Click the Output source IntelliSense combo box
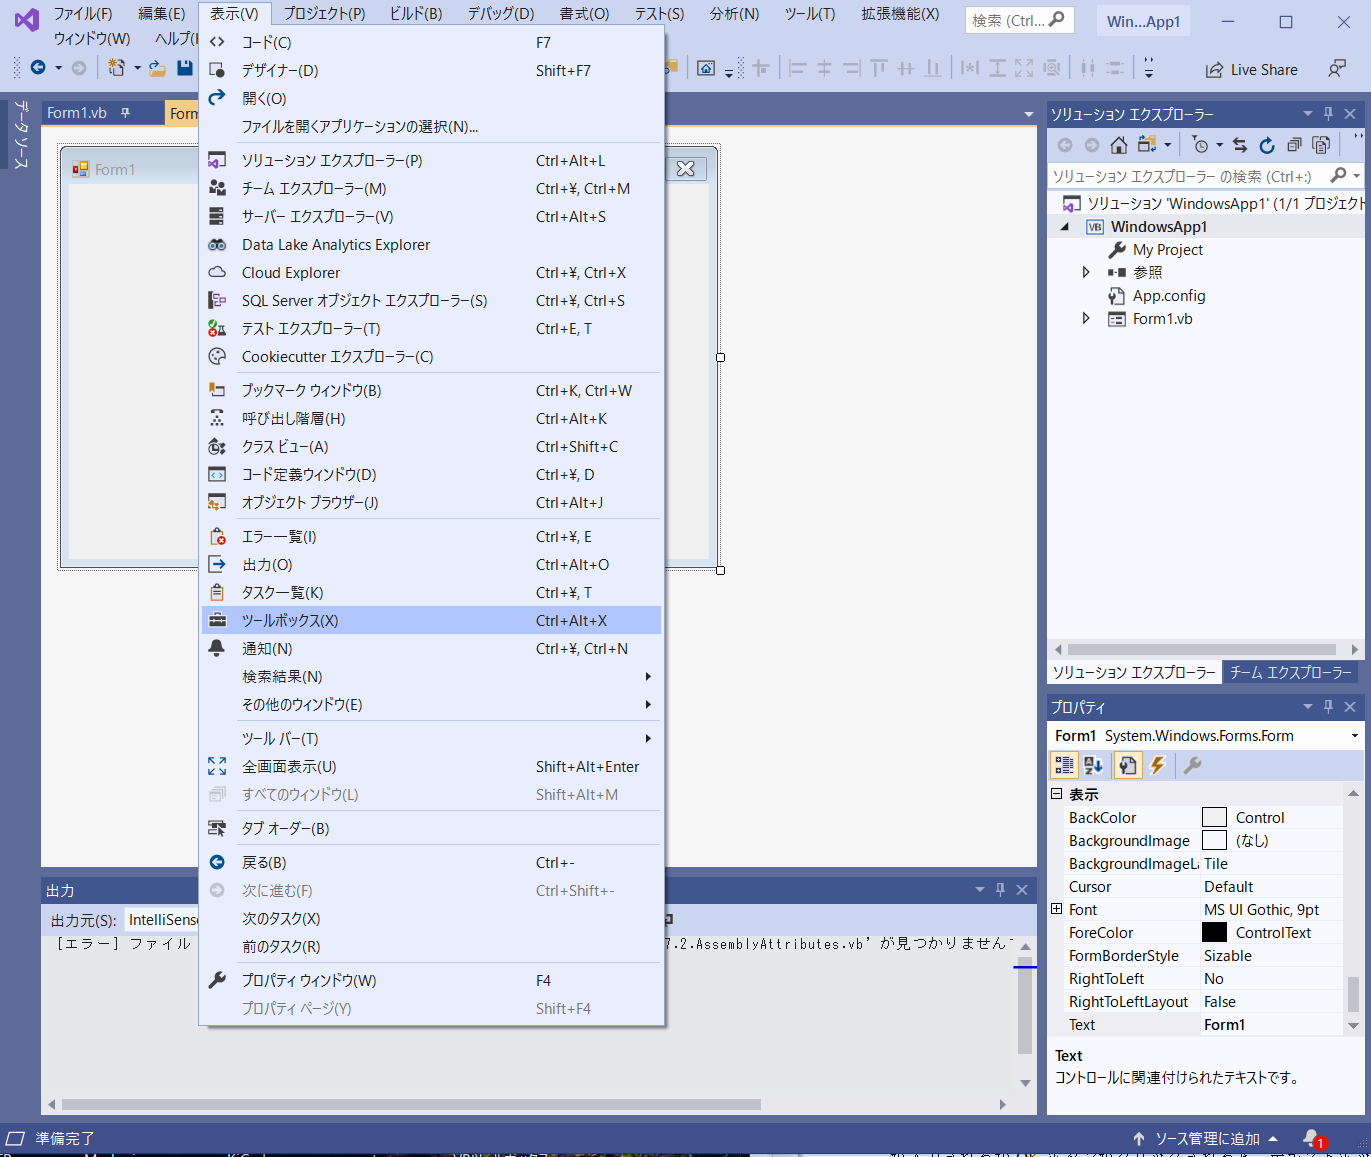Viewport: 1371px width, 1157px height. [162, 919]
